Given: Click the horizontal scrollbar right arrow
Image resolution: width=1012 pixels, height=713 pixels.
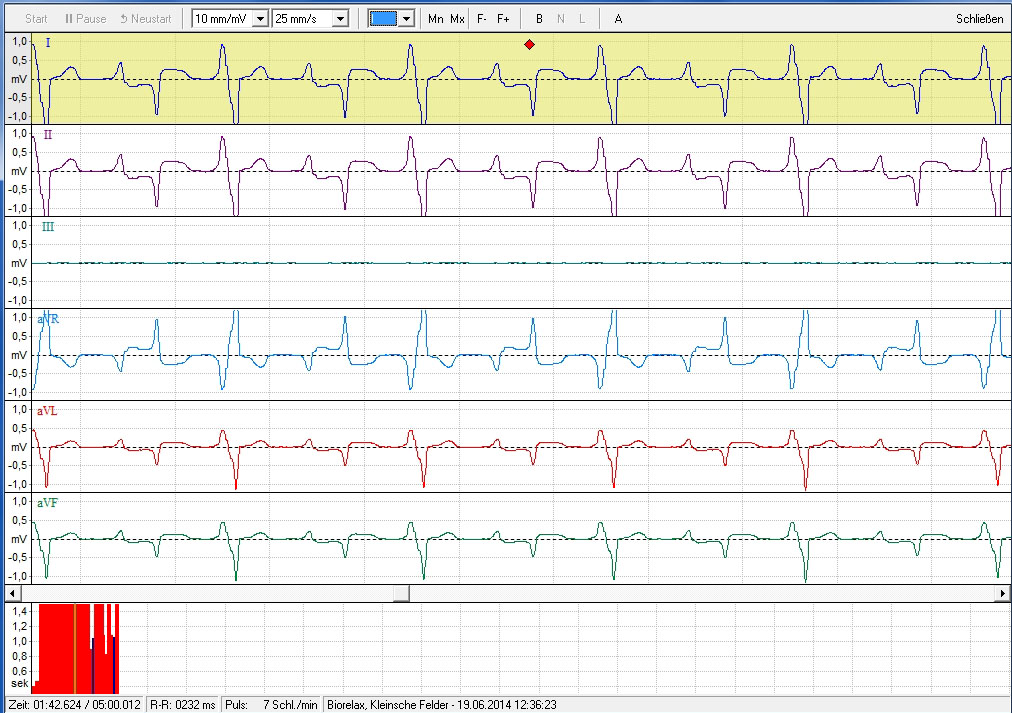Looking at the screenshot, I should (1003, 593).
